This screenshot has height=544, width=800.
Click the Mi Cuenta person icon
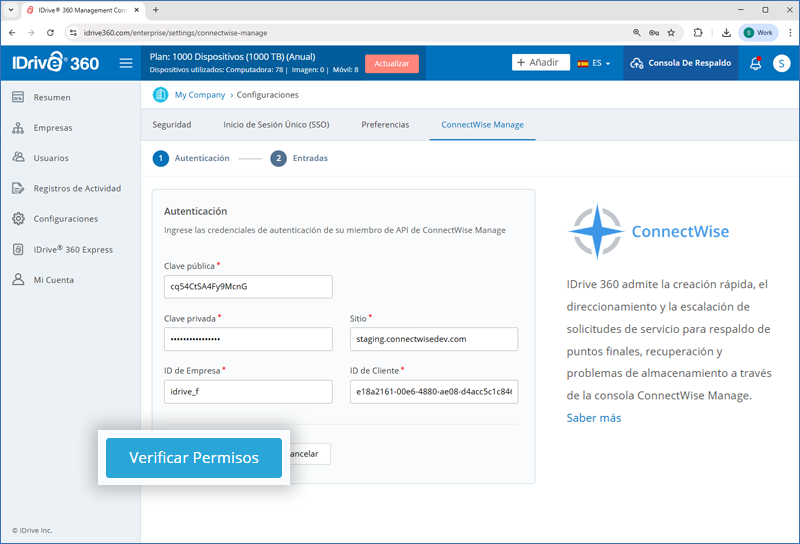[x=18, y=279]
